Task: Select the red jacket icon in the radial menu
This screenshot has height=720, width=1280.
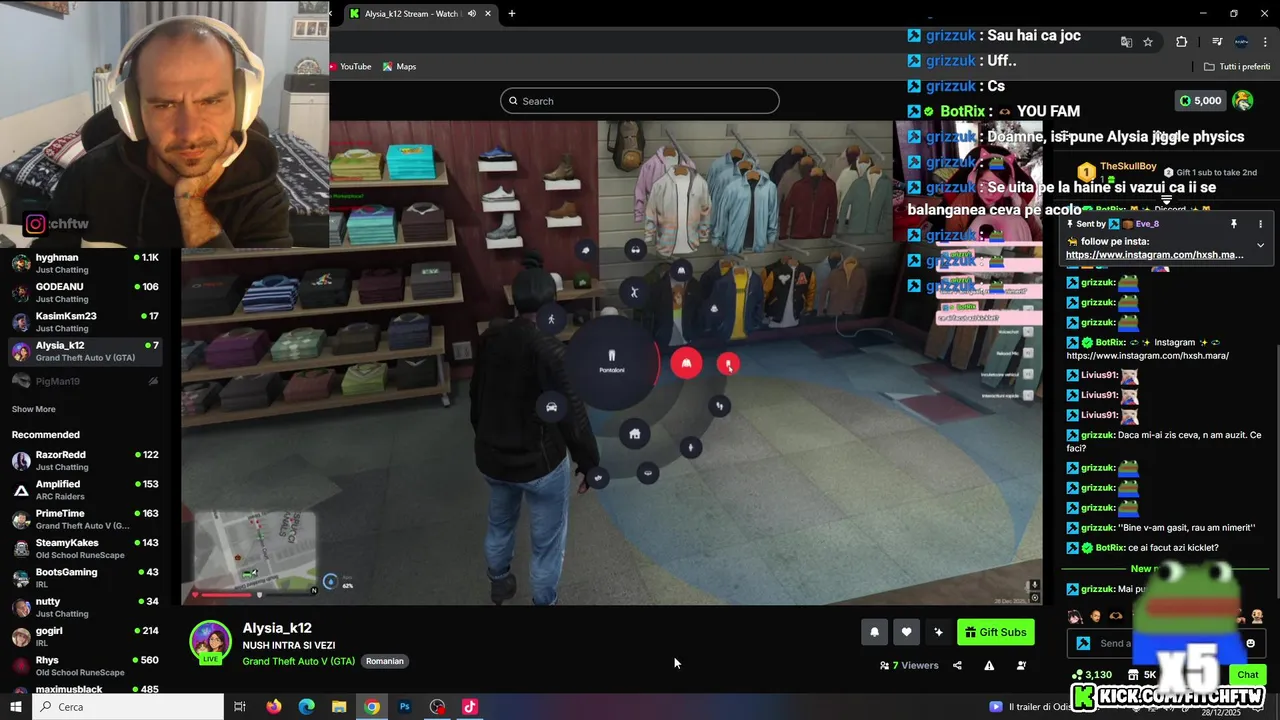Action: (x=686, y=364)
